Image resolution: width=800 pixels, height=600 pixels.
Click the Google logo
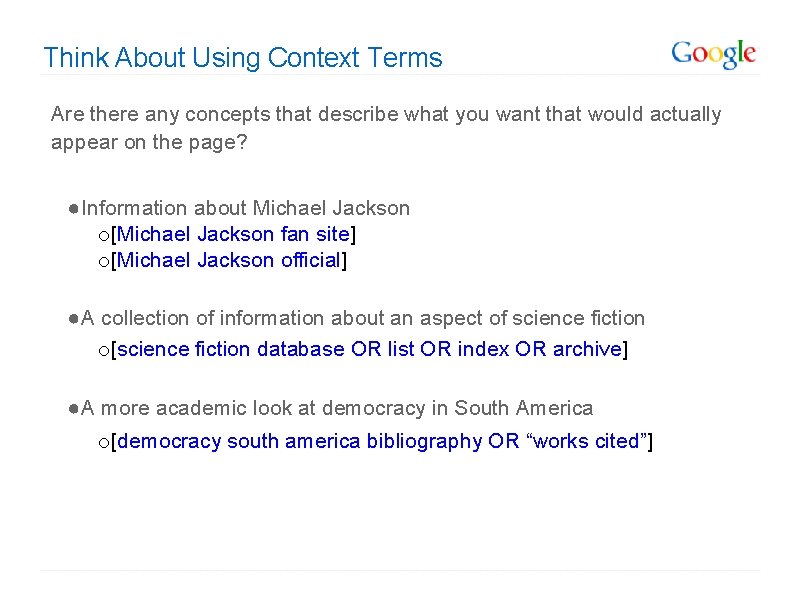(x=713, y=54)
